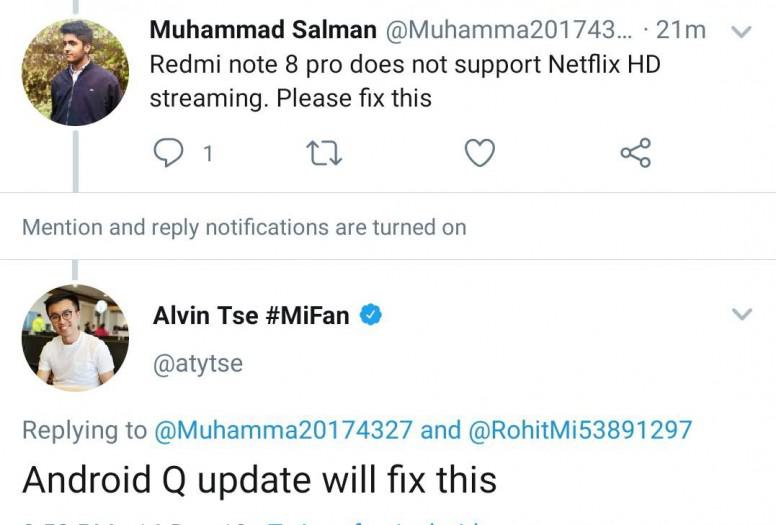Open Alvin Tse's profile picture
776x525 pixels.
[75, 337]
